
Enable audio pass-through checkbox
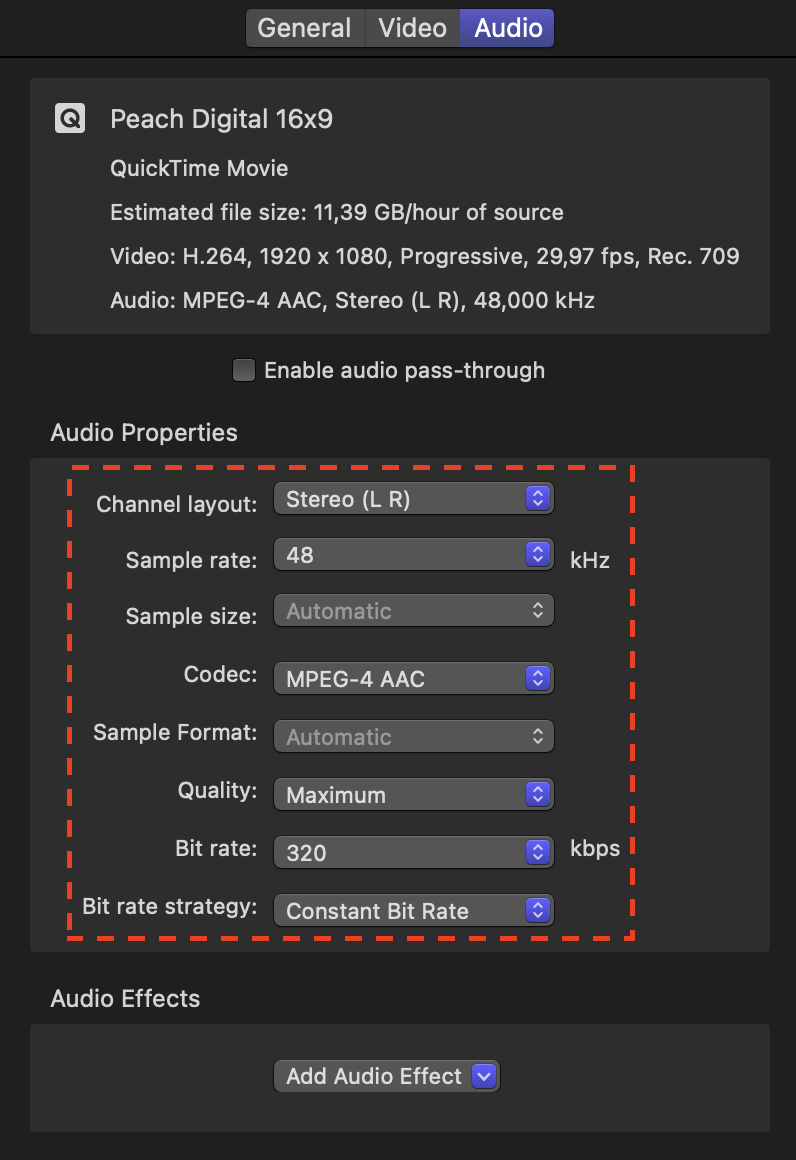[x=243, y=370]
